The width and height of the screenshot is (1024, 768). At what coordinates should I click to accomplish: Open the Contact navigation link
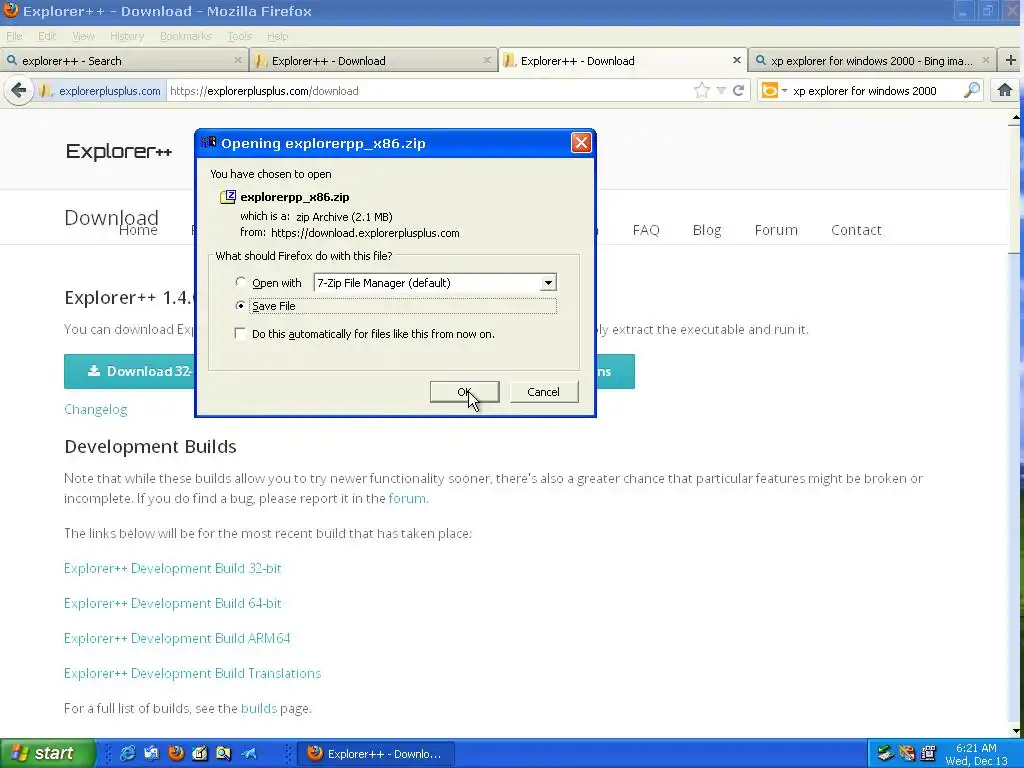pyautogui.click(x=856, y=230)
